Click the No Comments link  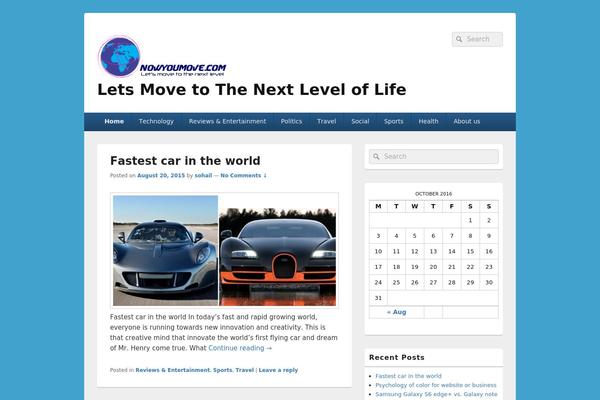[x=243, y=176]
